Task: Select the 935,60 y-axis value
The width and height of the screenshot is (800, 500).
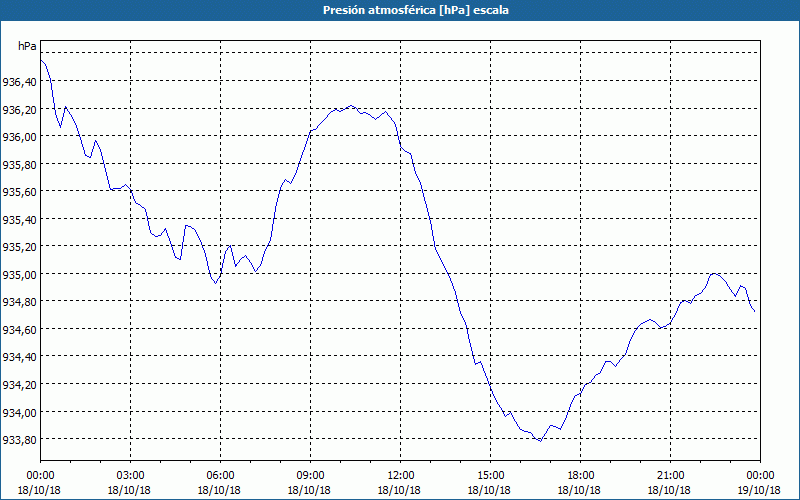Action: (x=19, y=192)
